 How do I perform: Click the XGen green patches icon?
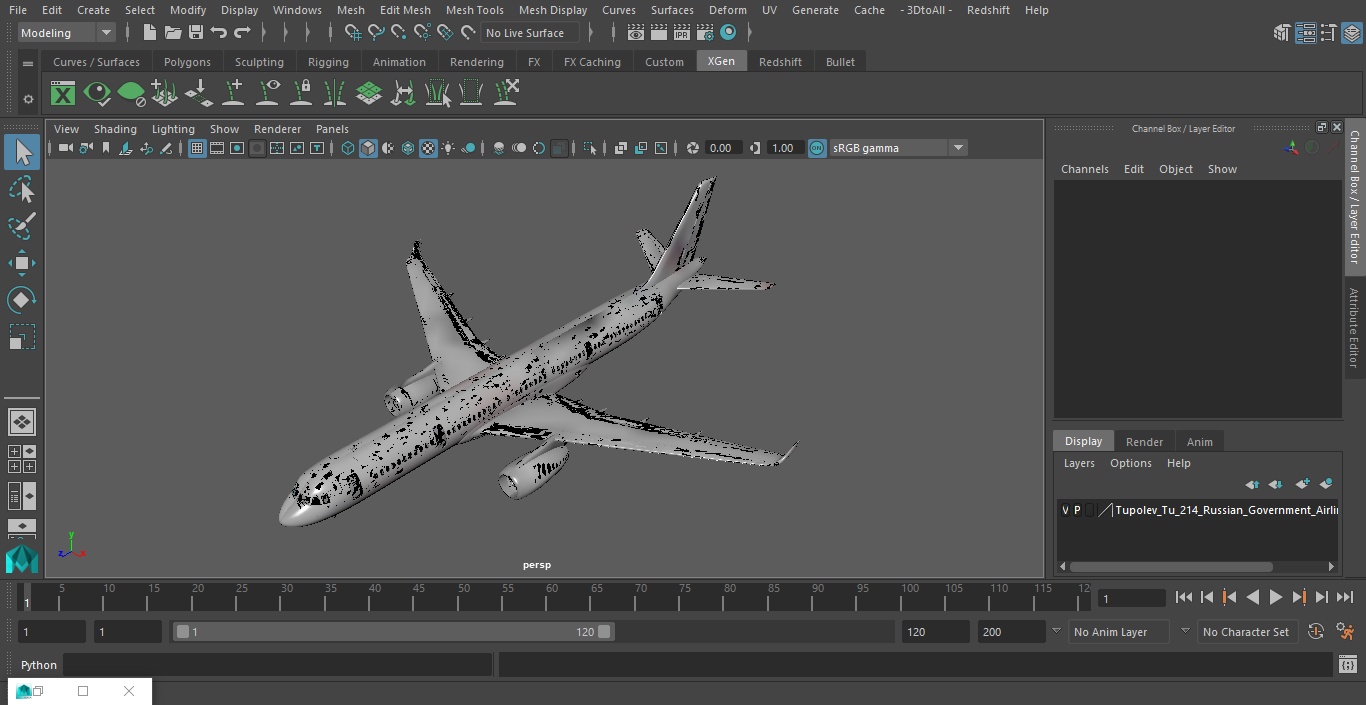[x=369, y=94]
